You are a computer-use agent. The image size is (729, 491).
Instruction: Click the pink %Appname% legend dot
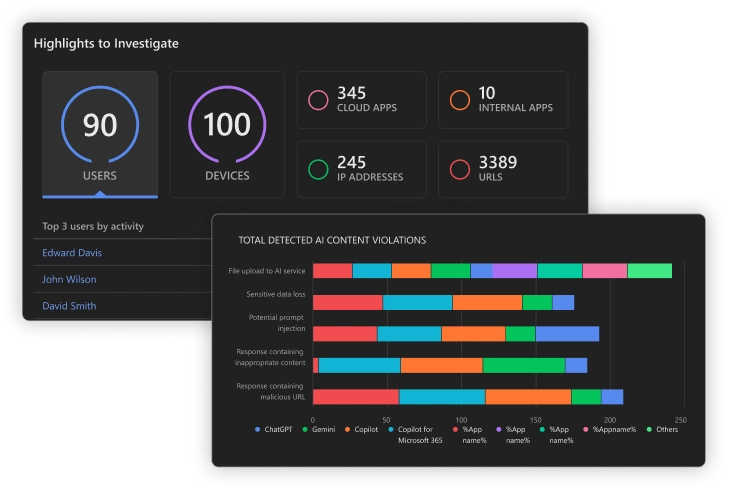pos(585,430)
